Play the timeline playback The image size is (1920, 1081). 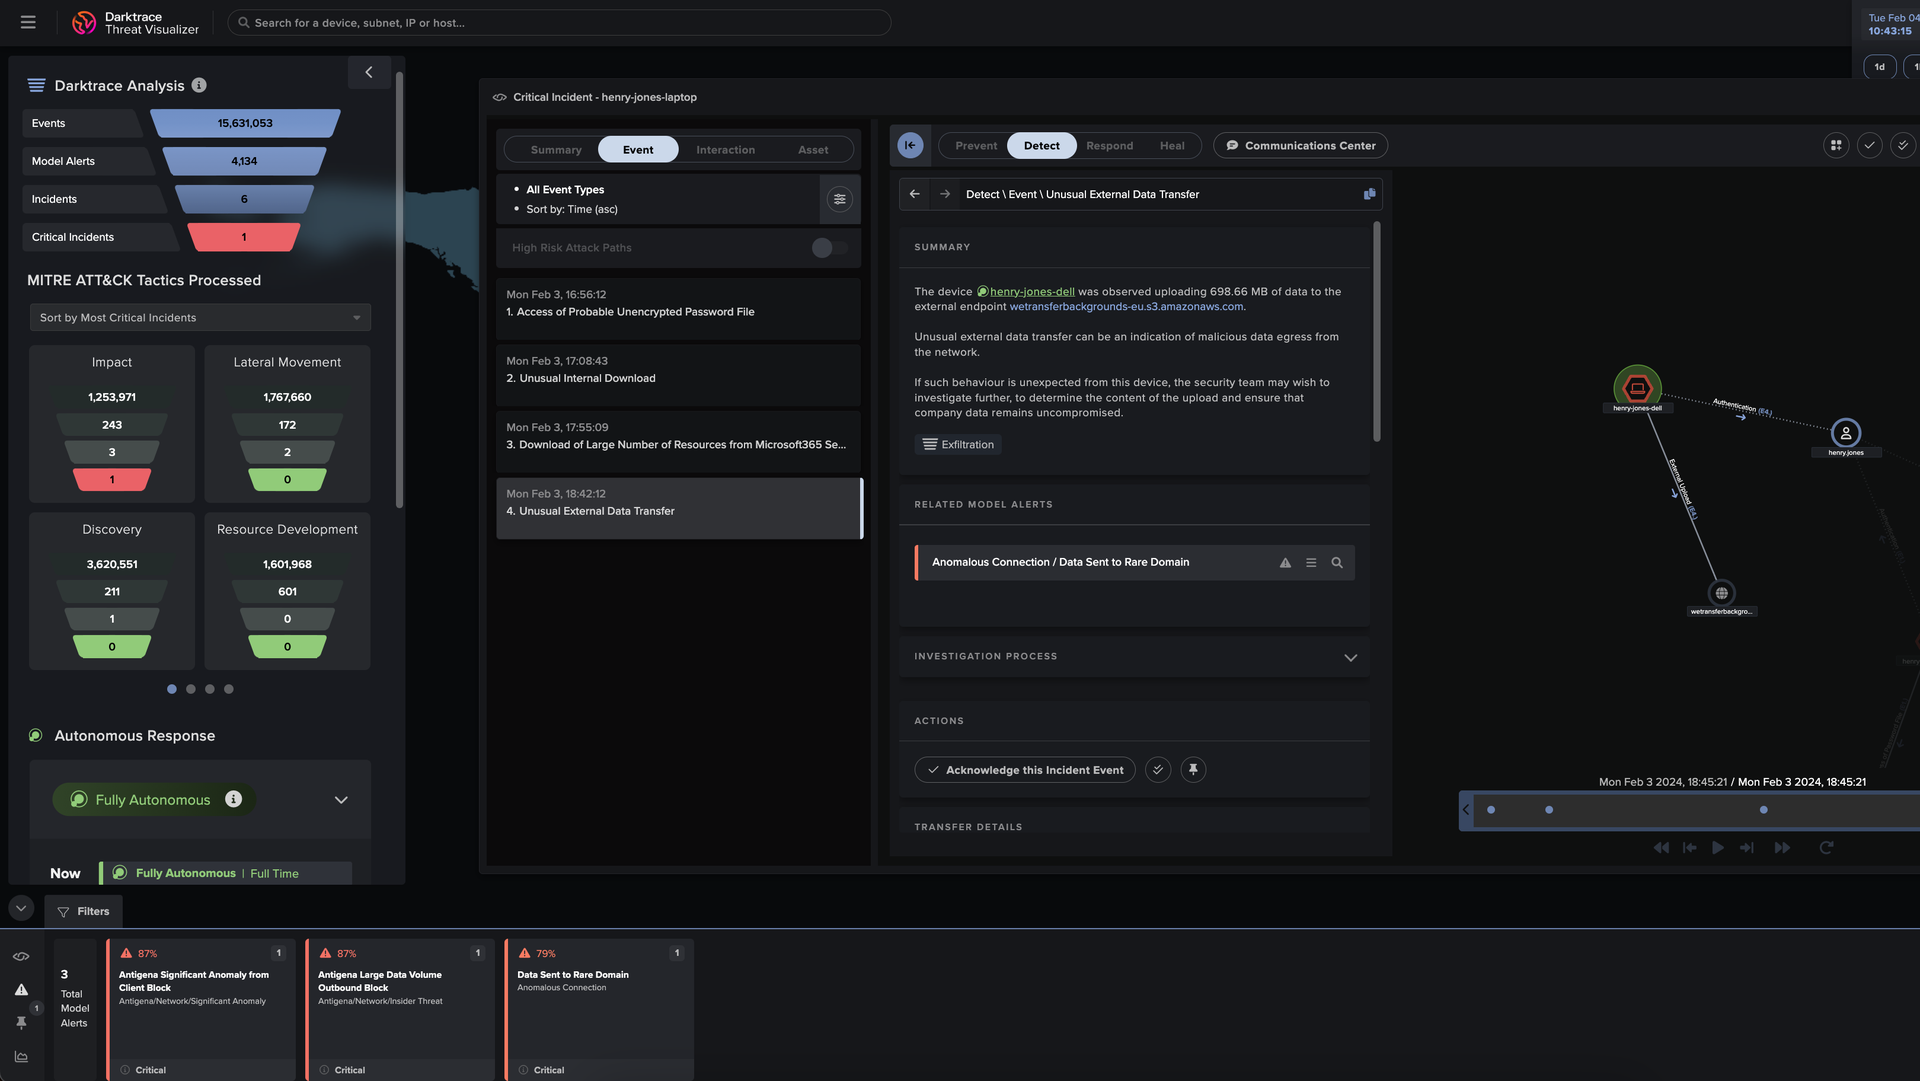pos(1717,848)
